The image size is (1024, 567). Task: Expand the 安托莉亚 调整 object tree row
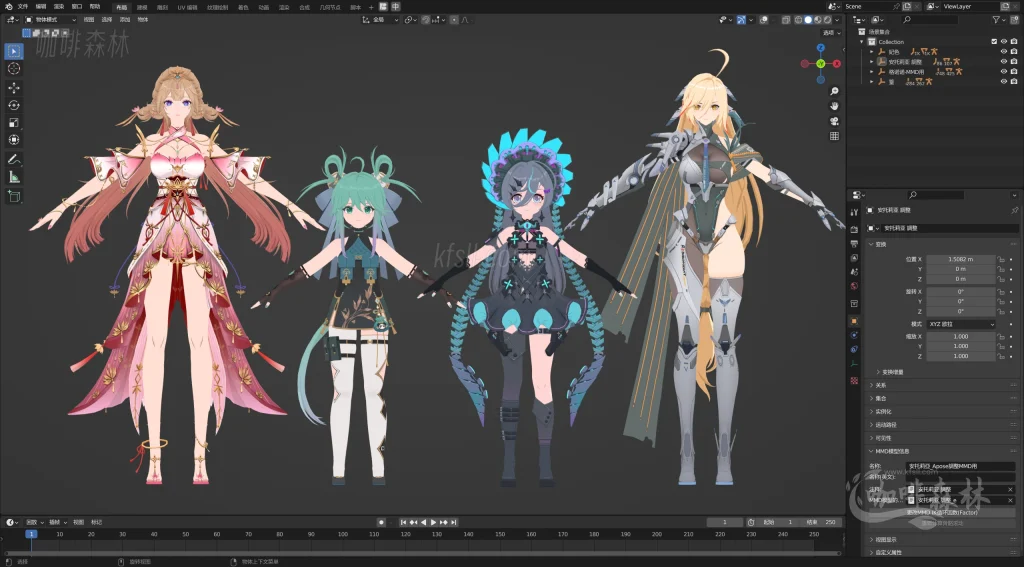[871, 61]
